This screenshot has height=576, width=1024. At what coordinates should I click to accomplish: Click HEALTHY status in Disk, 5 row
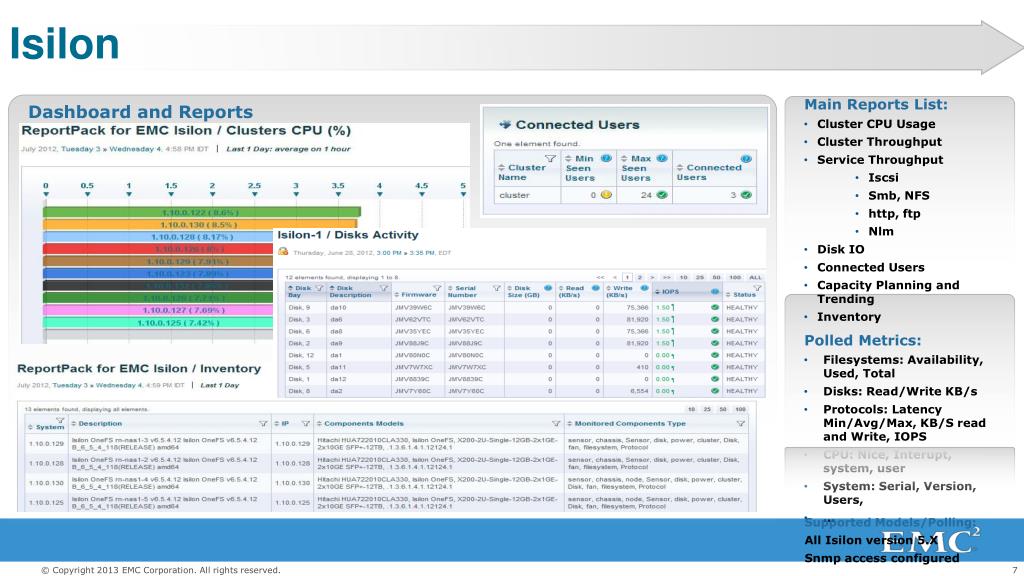(x=742, y=367)
